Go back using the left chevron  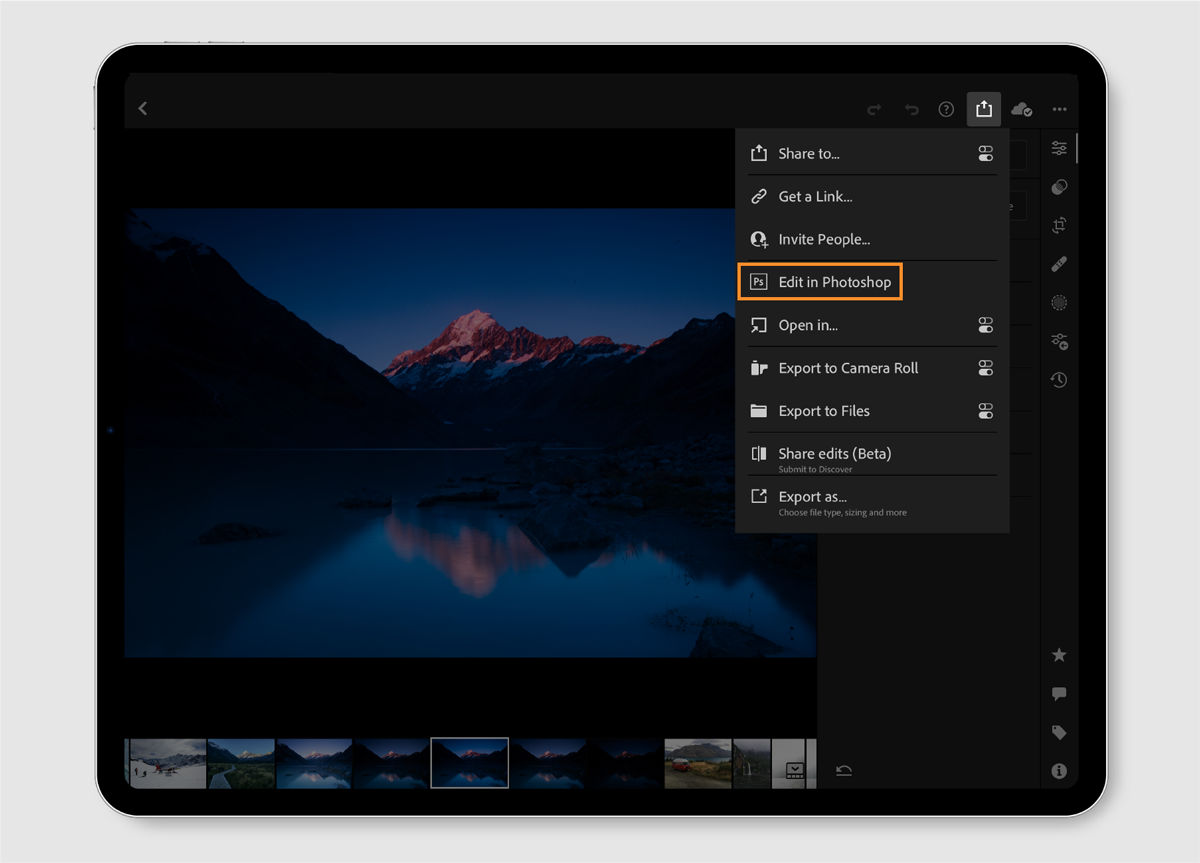point(143,108)
